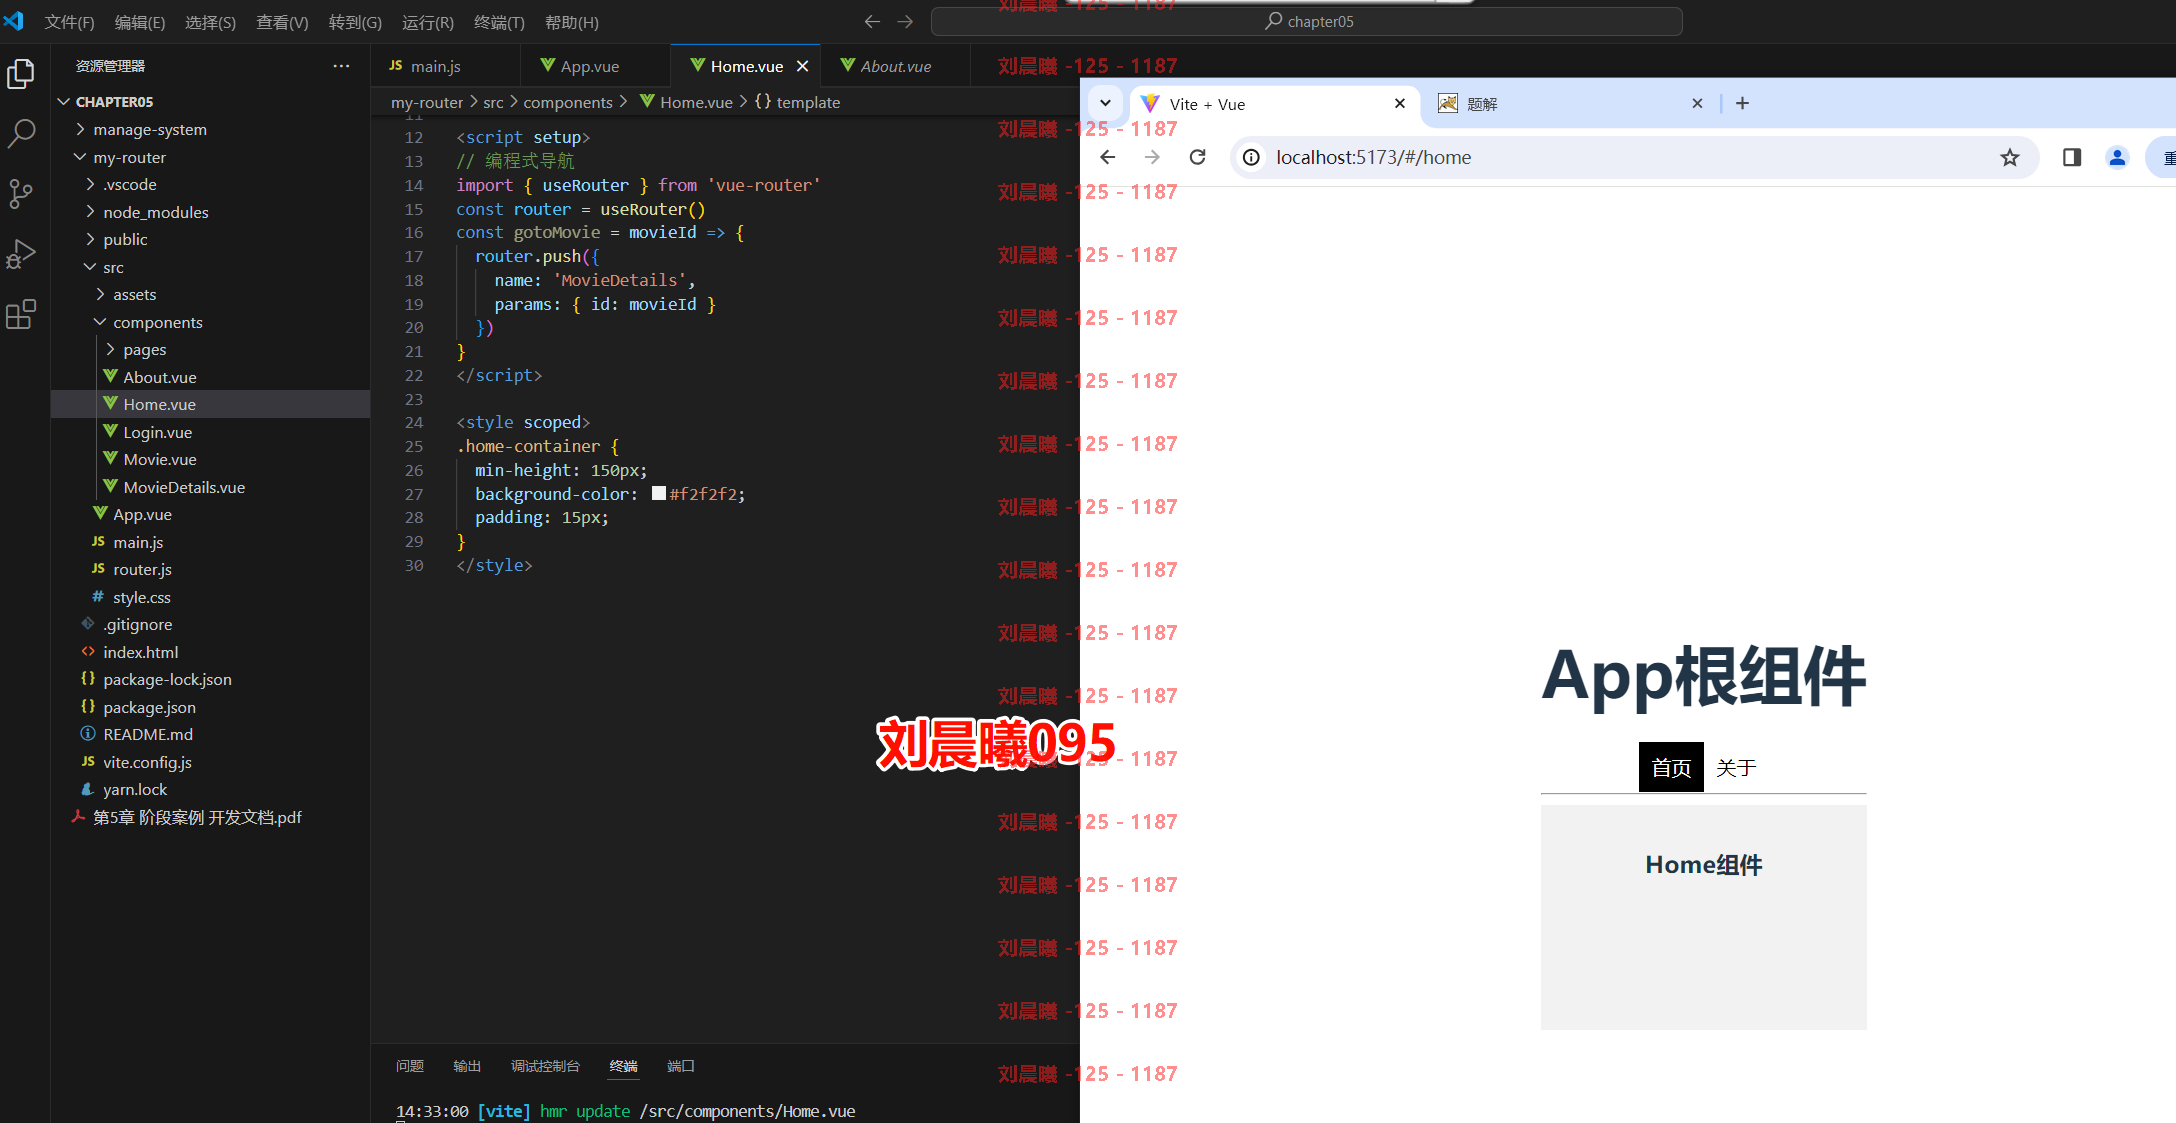The width and height of the screenshot is (2176, 1123).
Task: Open the Search view in activity bar
Action: click(x=21, y=133)
